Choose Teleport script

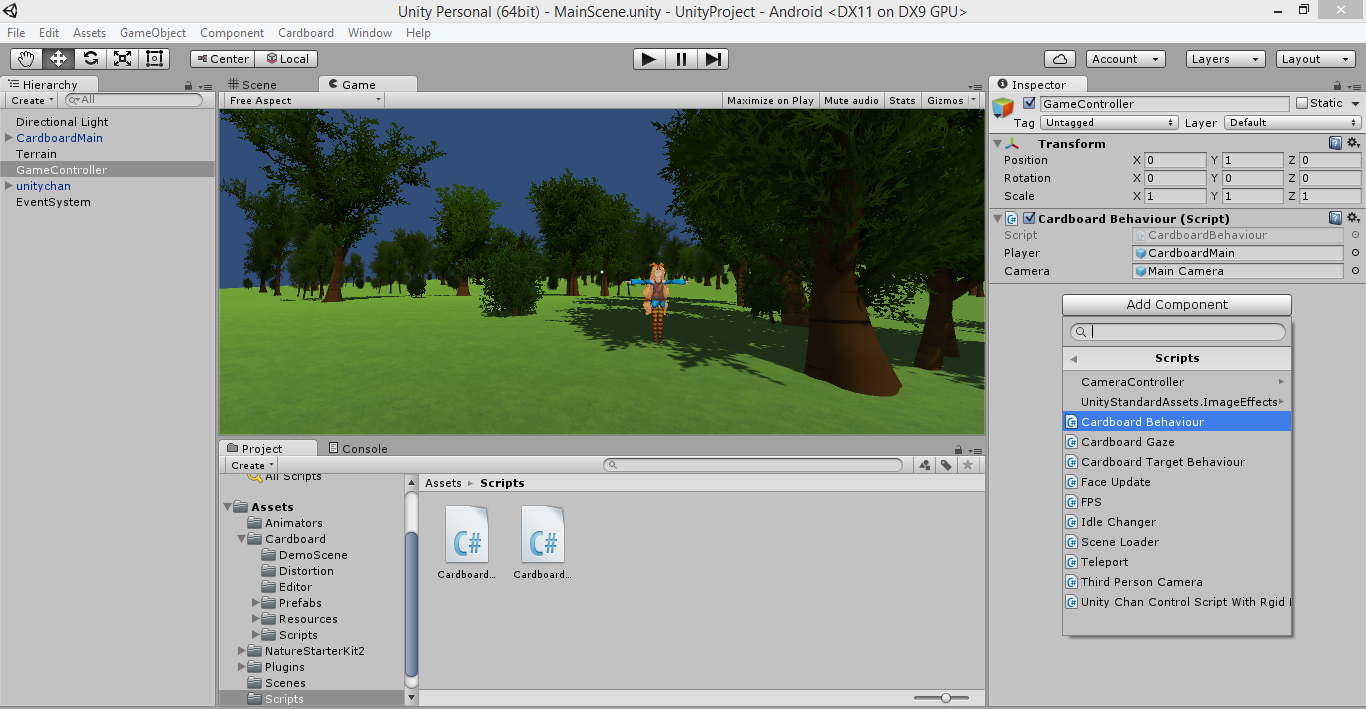1177,562
